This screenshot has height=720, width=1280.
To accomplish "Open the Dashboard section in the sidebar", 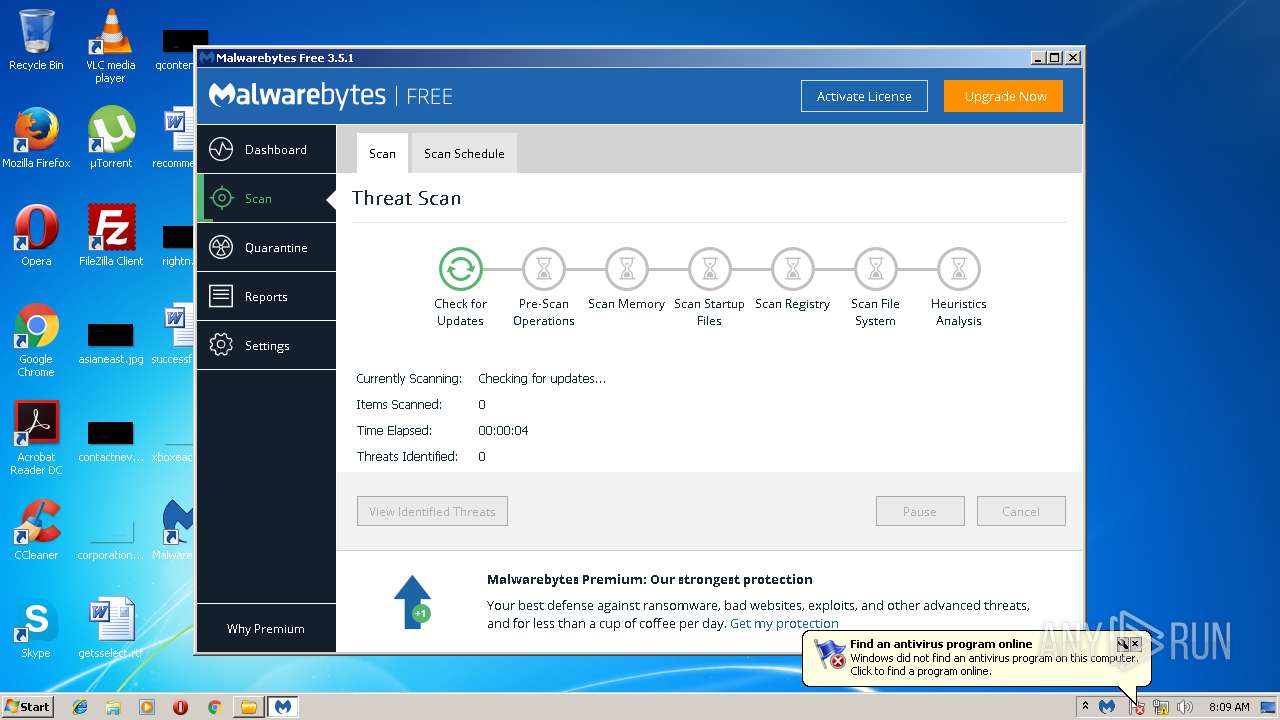I will tap(266, 150).
